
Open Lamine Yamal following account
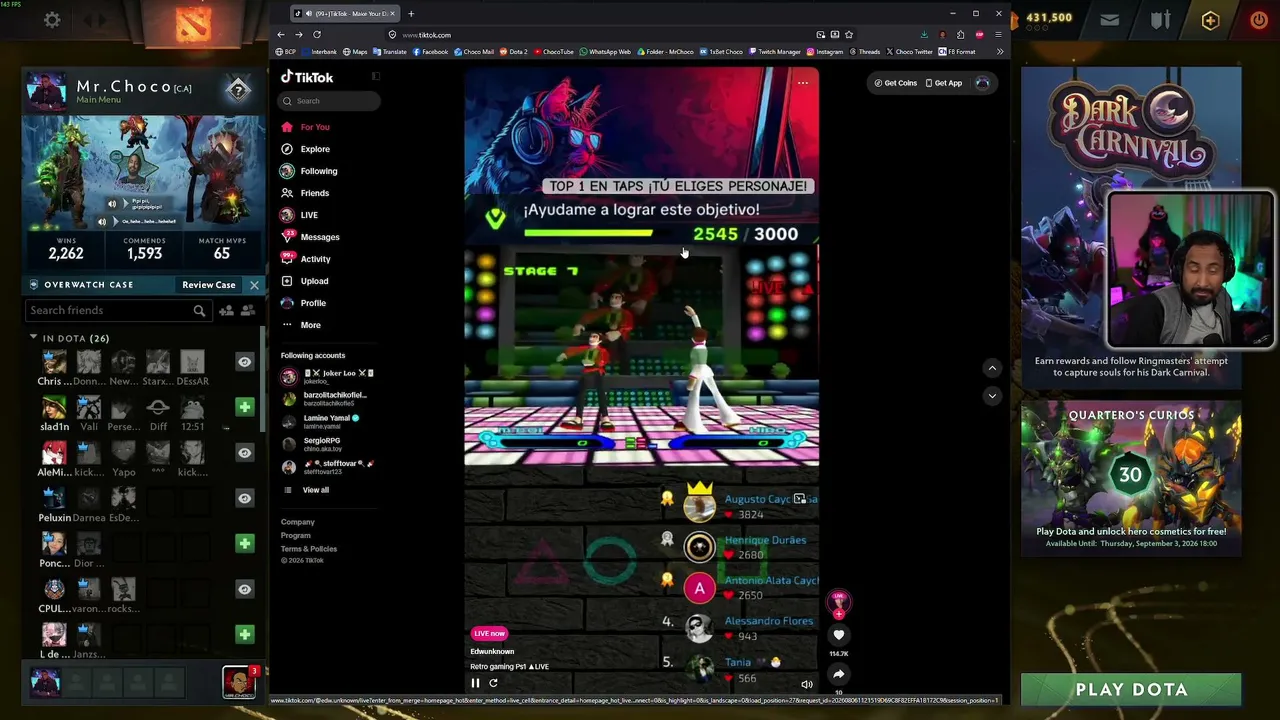click(320, 421)
